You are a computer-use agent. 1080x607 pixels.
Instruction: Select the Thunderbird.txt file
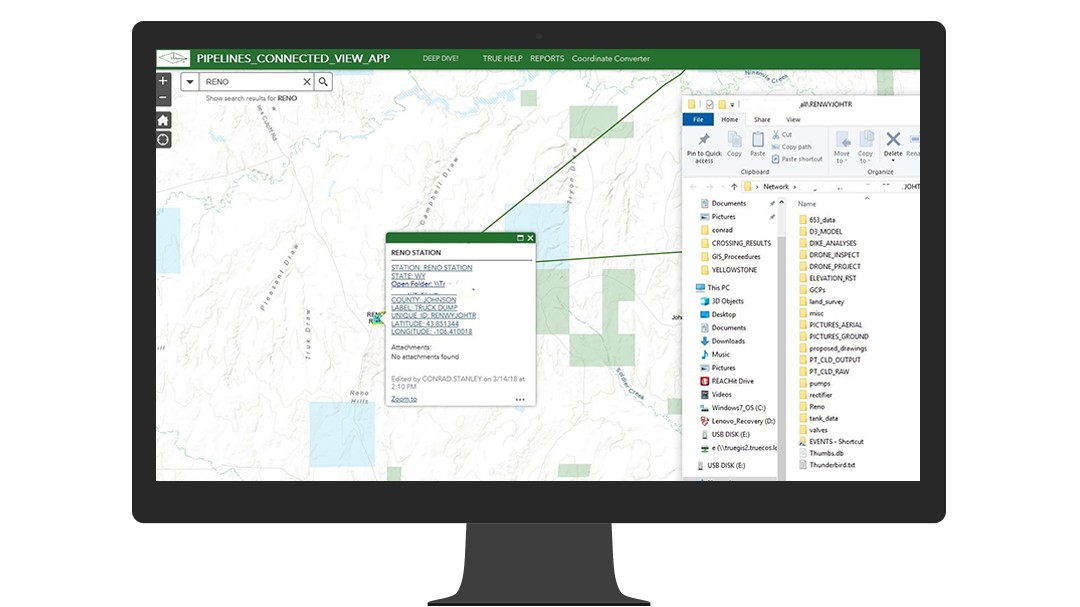[831, 465]
